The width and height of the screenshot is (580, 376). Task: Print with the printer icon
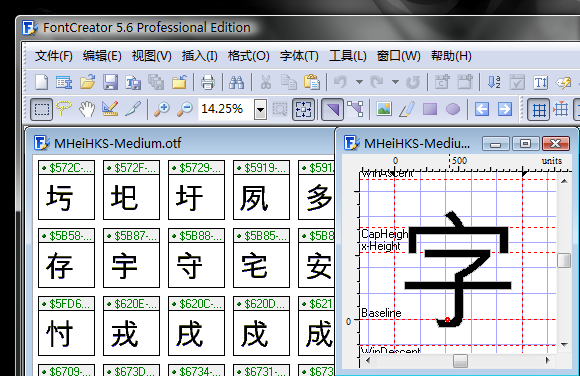click(x=208, y=82)
